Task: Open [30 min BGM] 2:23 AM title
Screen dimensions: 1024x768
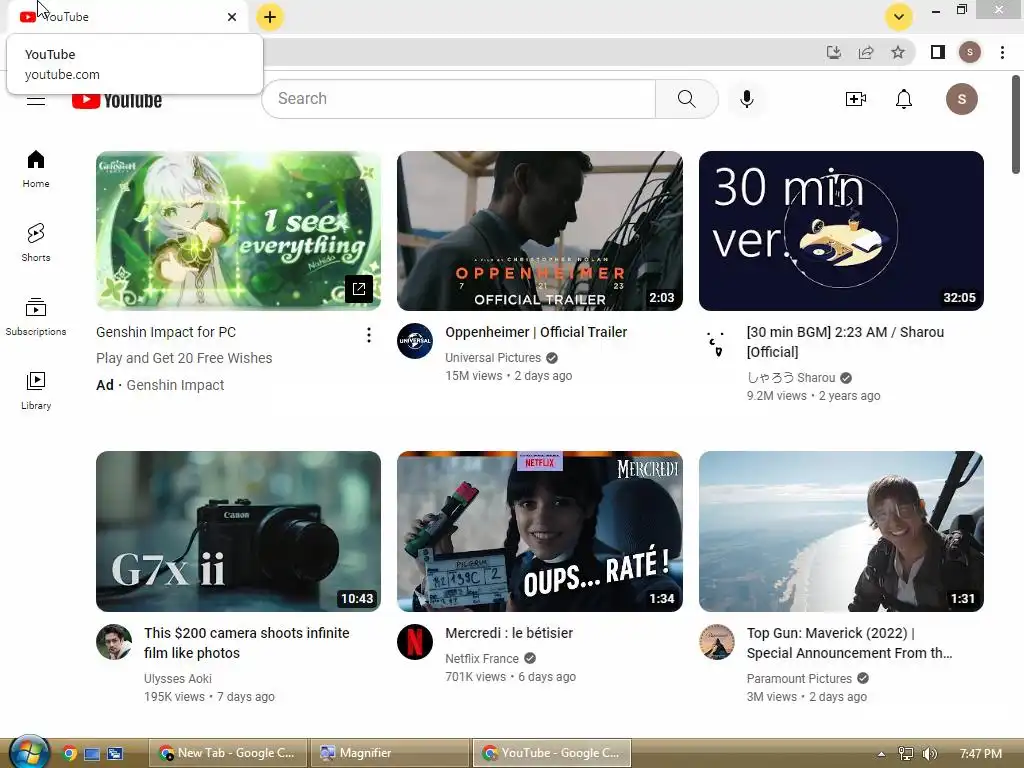Action: click(846, 342)
